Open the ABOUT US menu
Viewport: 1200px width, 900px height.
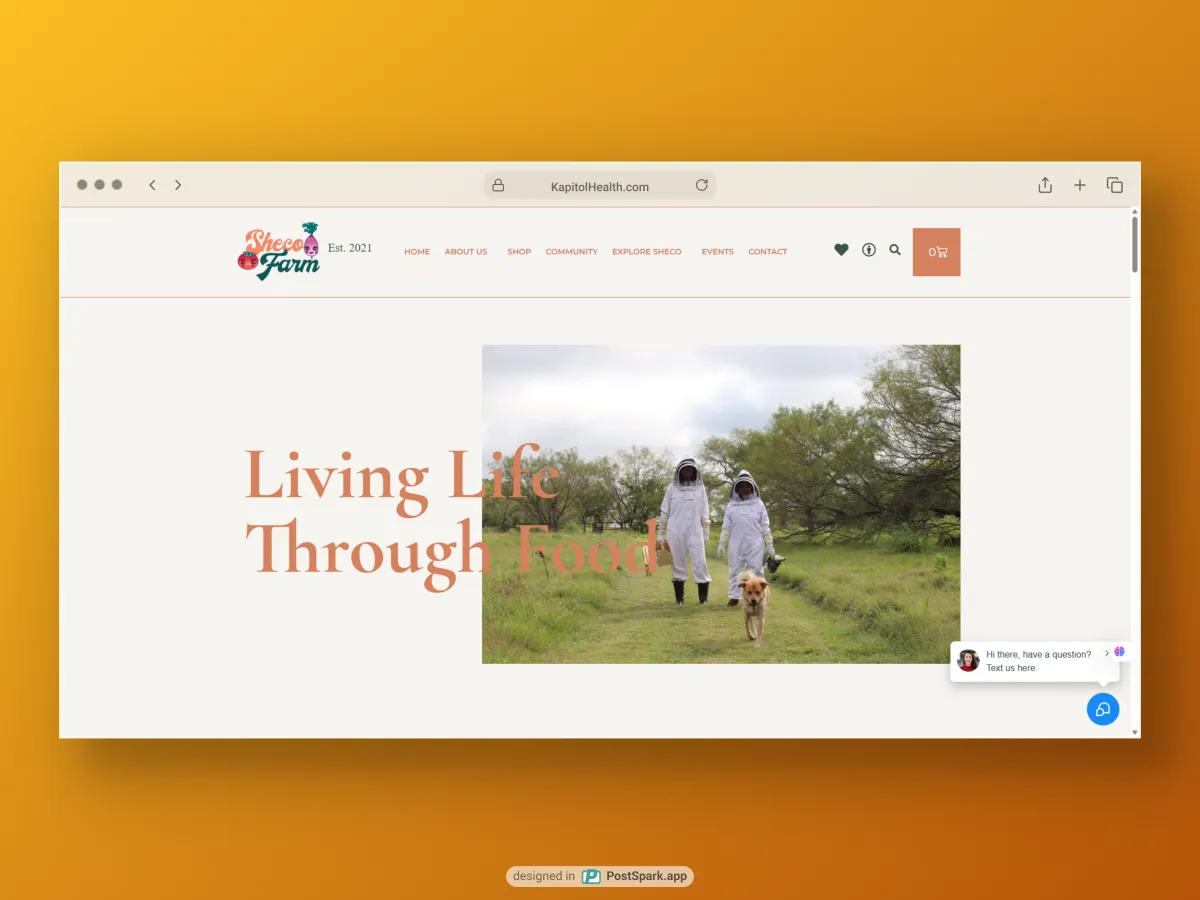coord(466,252)
